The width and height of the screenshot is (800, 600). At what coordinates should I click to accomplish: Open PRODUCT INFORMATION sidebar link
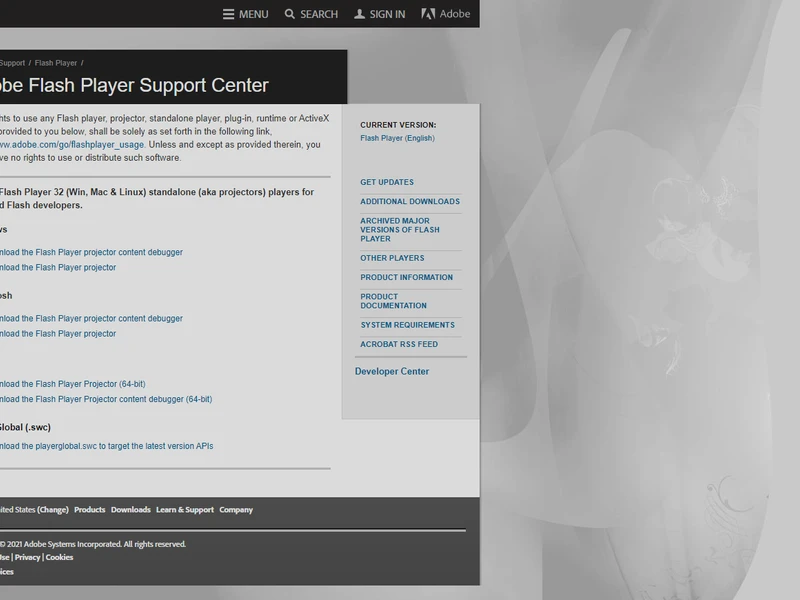pyautogui.click(x=406, y=278)
